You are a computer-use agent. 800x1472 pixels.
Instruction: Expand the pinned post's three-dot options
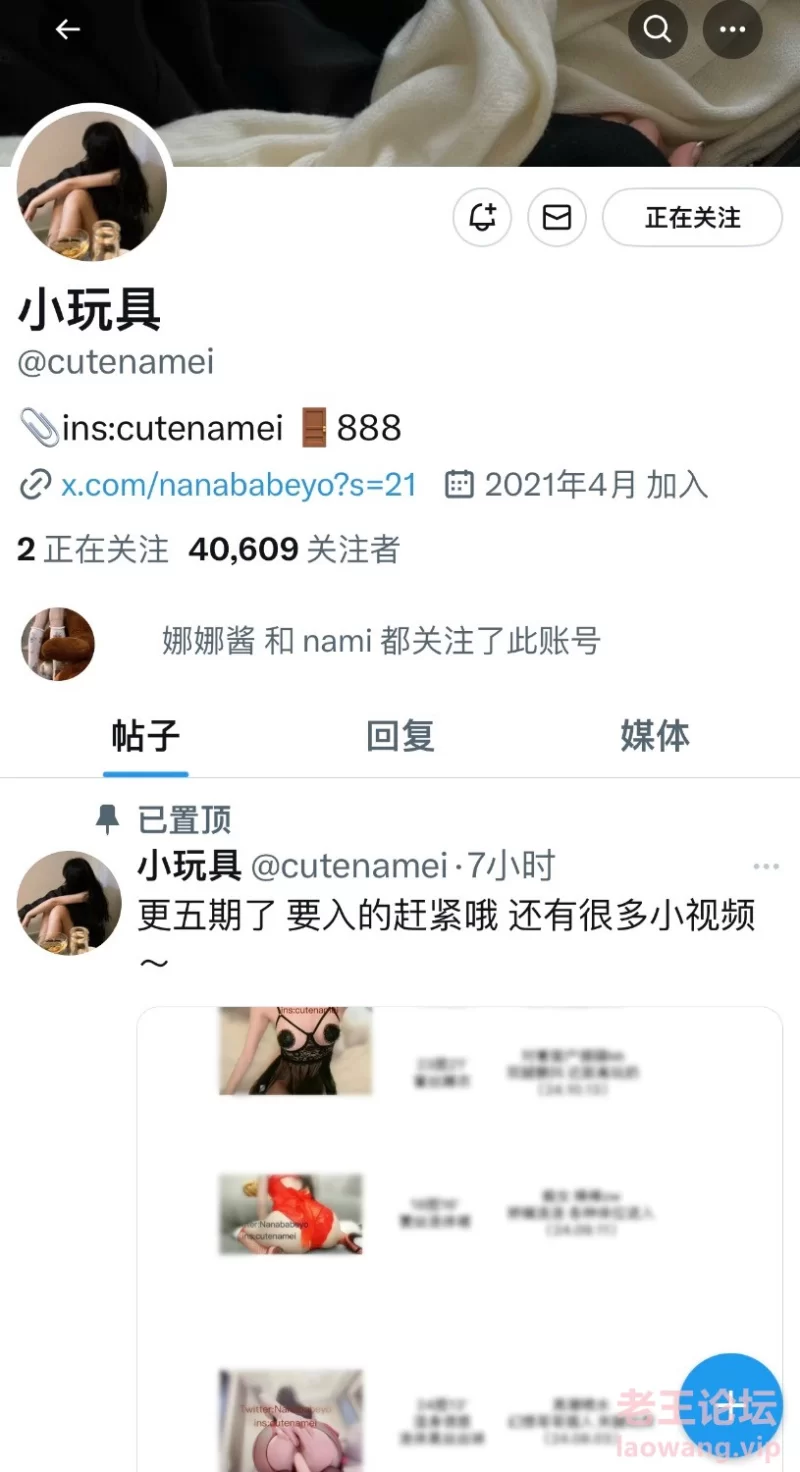[766, 866]
